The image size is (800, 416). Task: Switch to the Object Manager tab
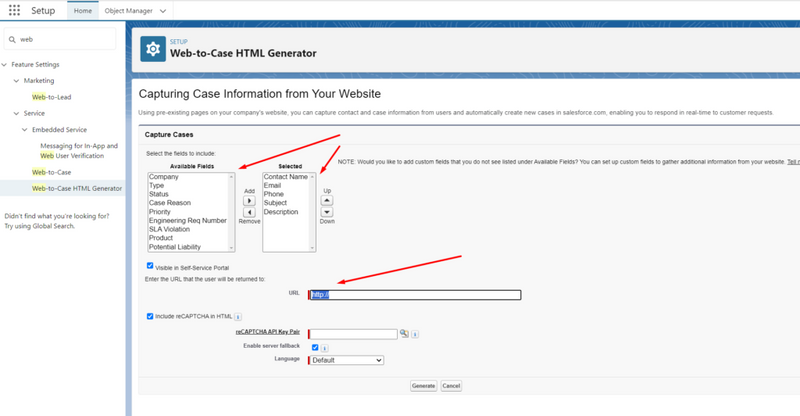pyautogui.click(x=129, y=11)
